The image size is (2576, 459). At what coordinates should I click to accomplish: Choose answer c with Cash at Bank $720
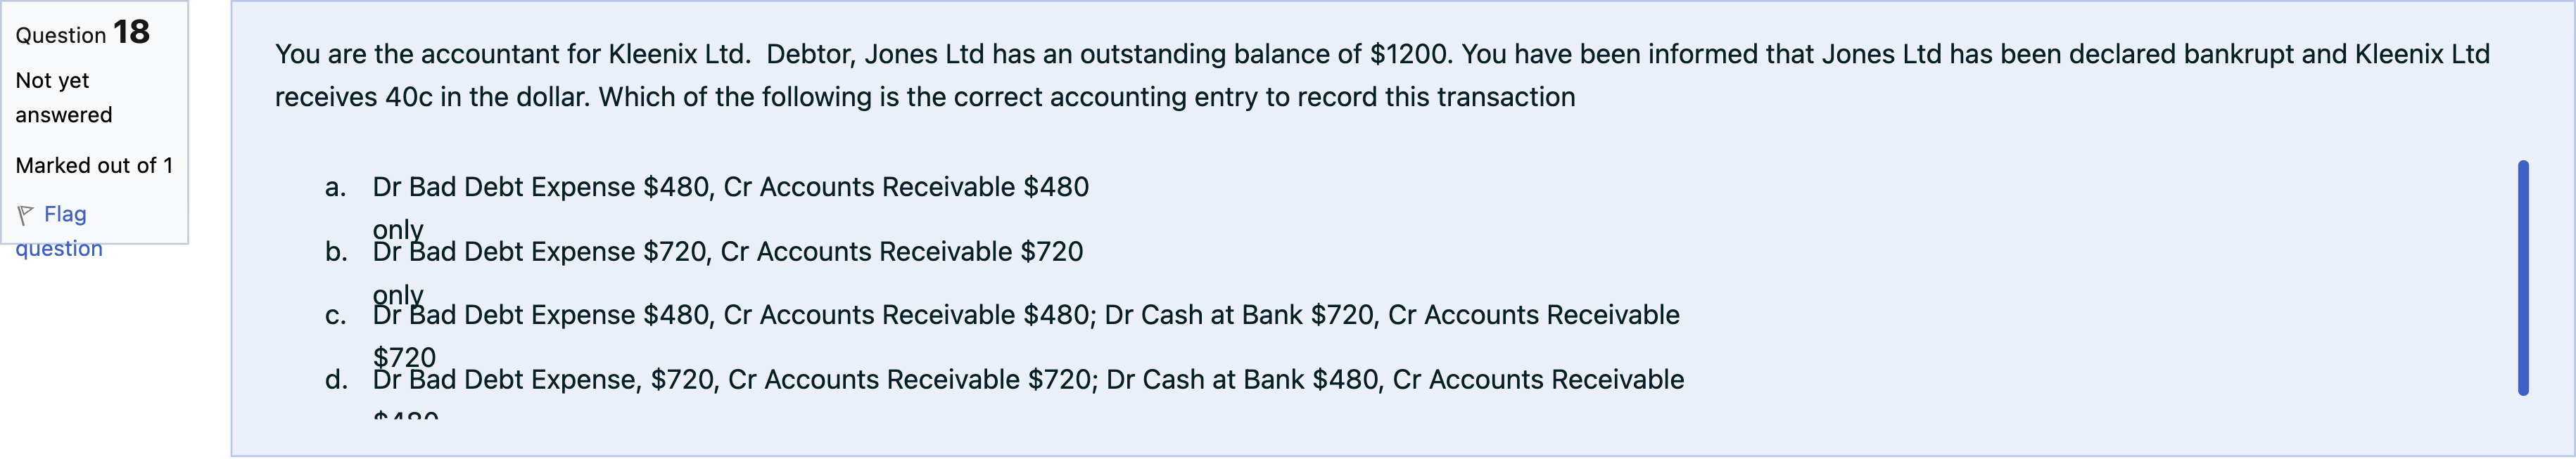coord(1025,315)
